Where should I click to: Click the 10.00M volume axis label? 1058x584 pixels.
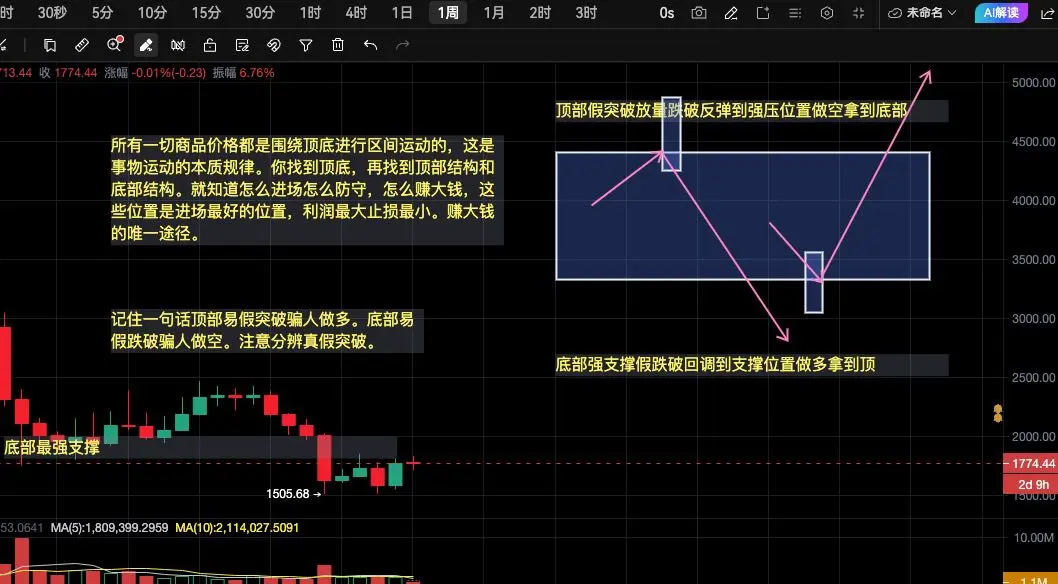tap(1033, 537)
